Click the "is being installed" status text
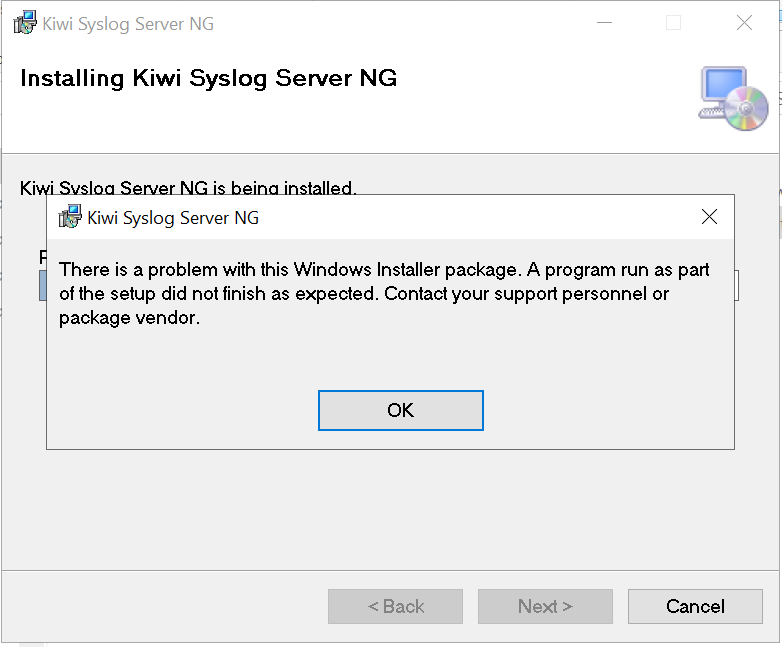Image resolution: width=782 pixels, height=647 pixels. (188, 187)
